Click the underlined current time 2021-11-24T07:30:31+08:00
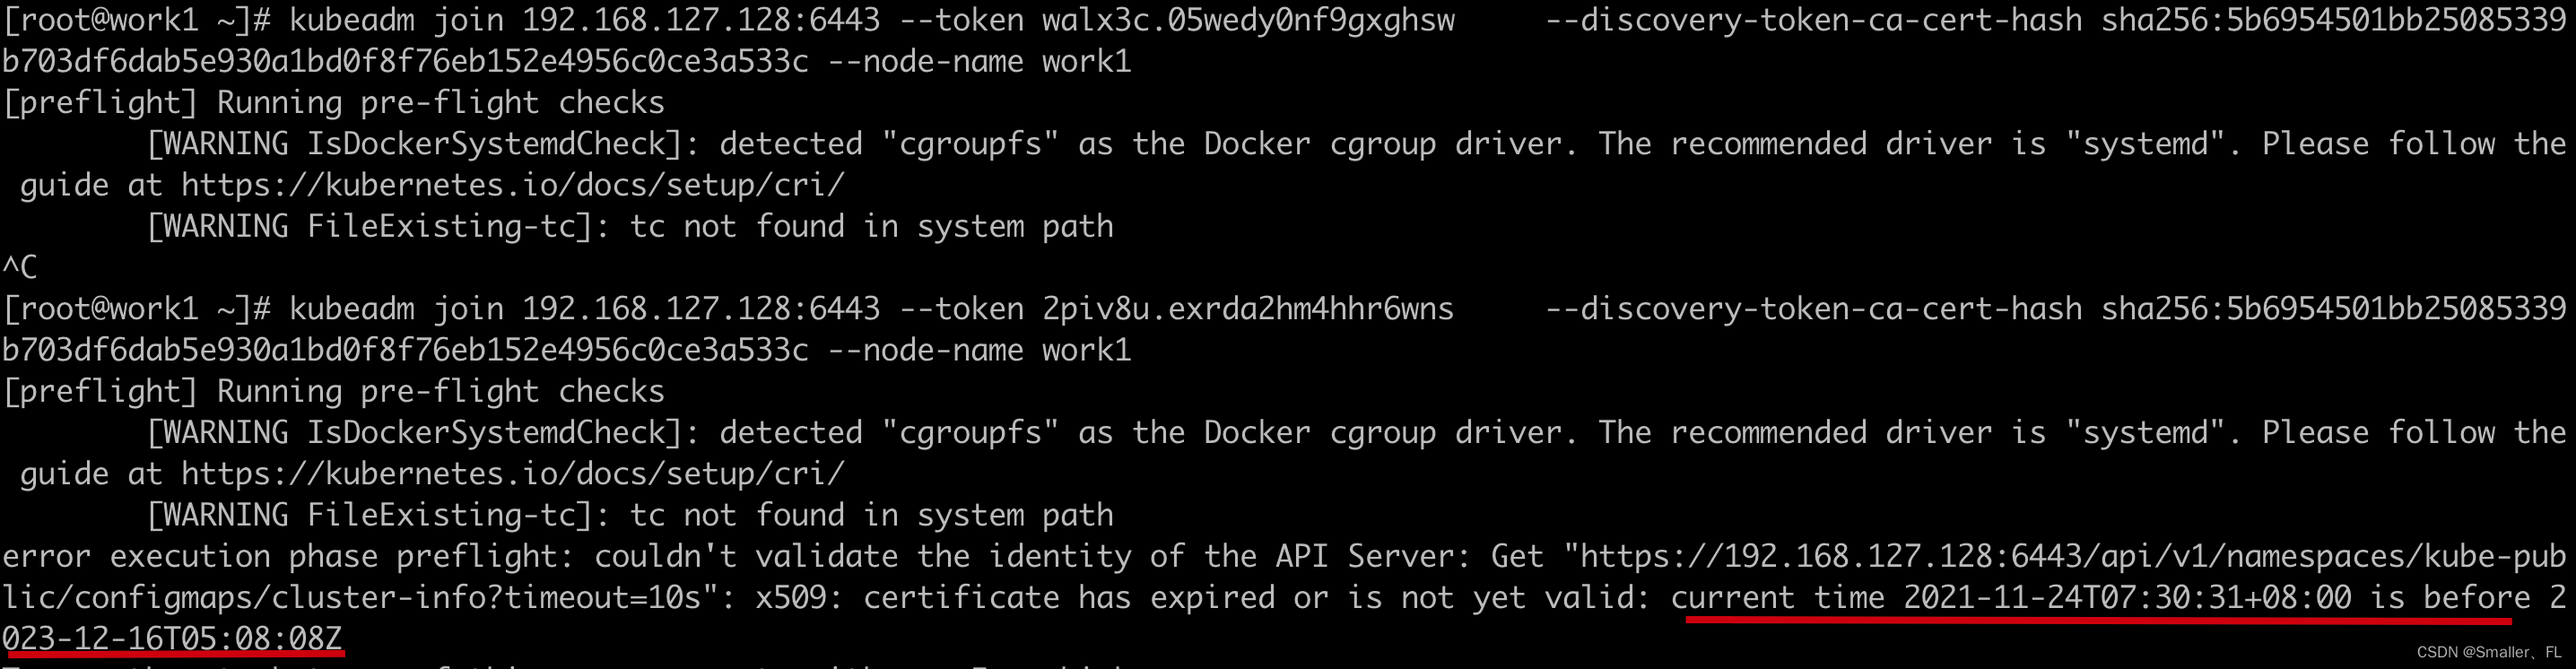The width and height of the screenshot is (2576, 669). click(2011, 598)
